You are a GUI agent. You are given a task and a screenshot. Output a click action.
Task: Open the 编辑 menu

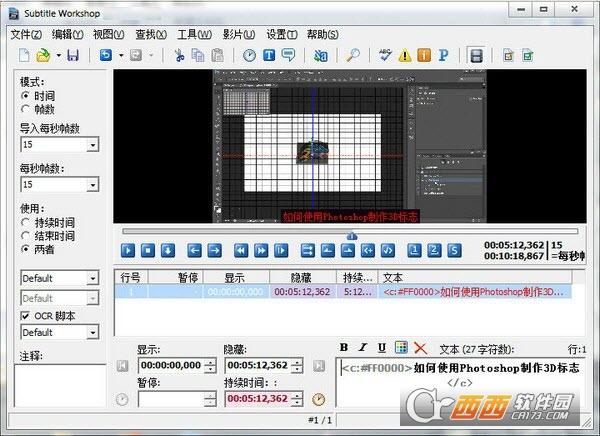[67, 34]
